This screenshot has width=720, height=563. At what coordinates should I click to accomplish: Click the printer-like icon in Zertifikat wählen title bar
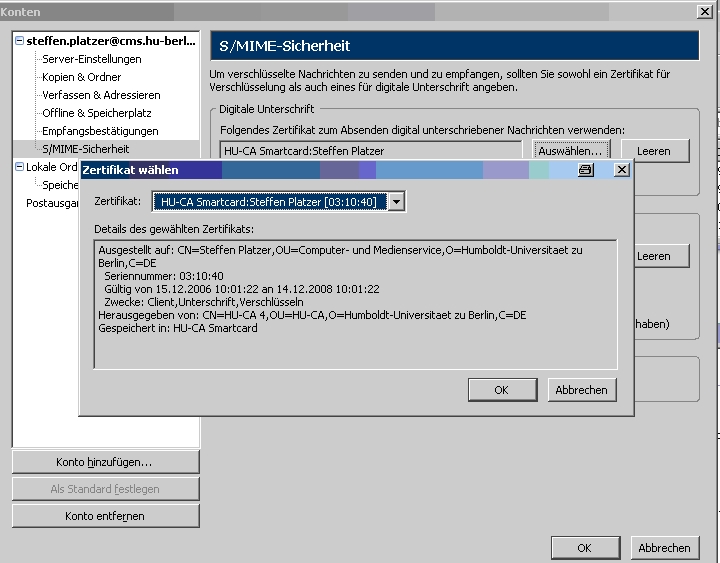tap(586, 170)
